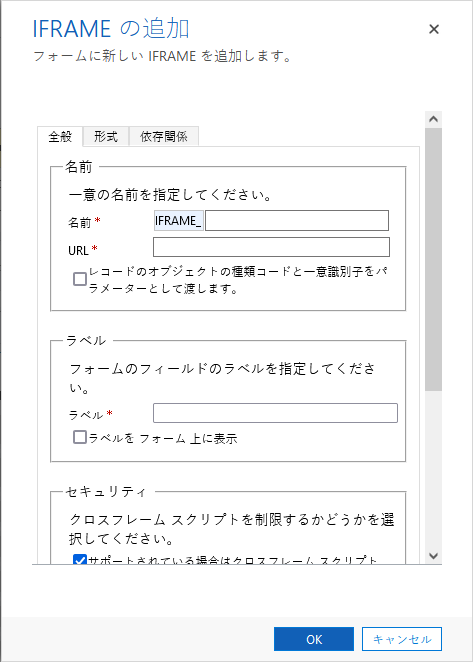
Task: Click the scrollbar down arrow
Action: pyautogui.click(x=433, y=556)
